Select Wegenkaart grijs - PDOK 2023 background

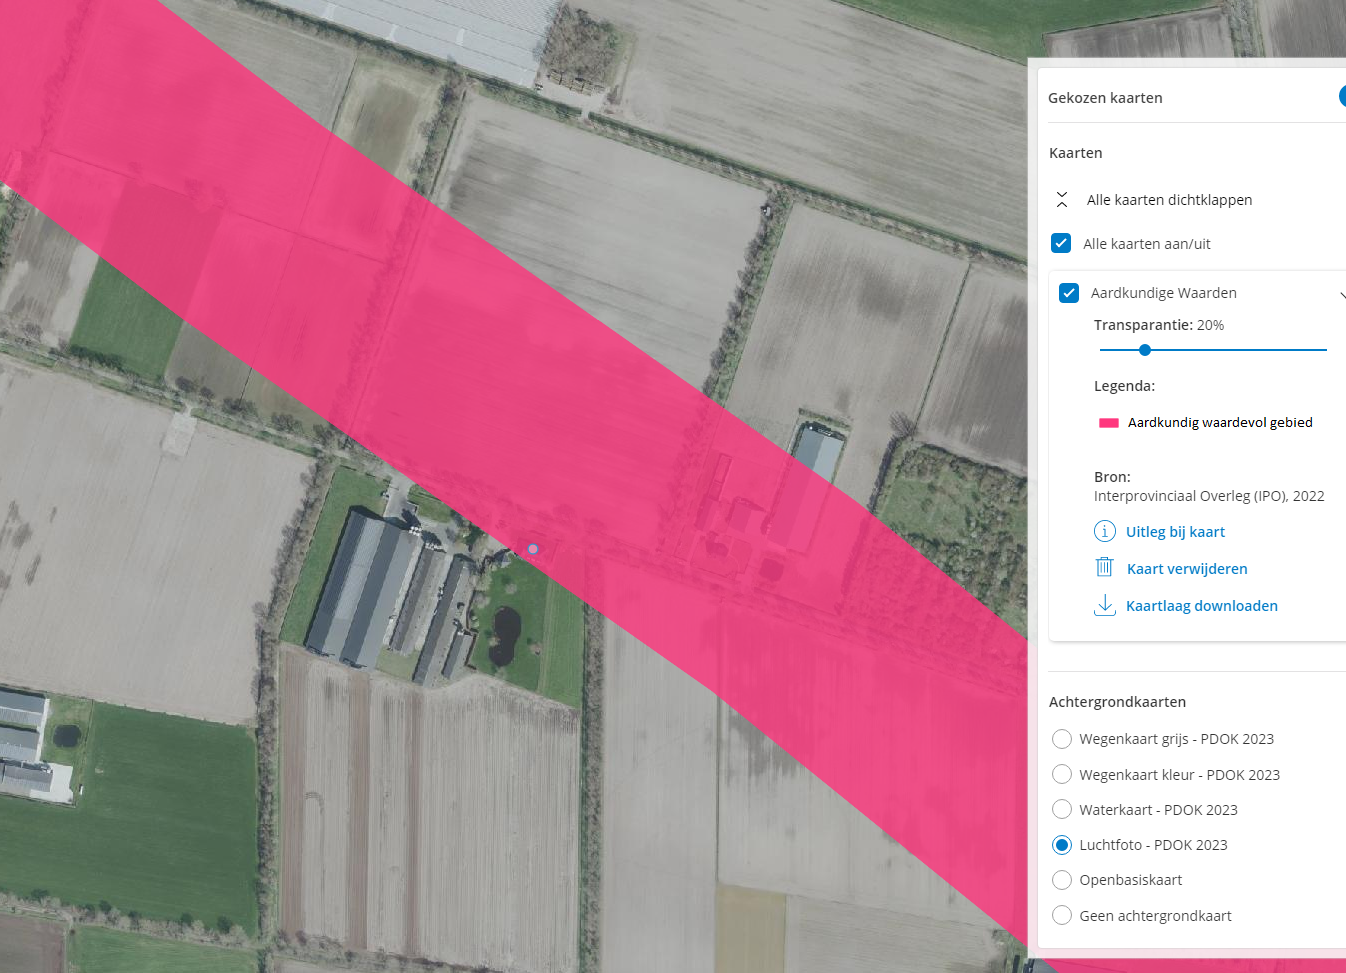(1062, 739)
